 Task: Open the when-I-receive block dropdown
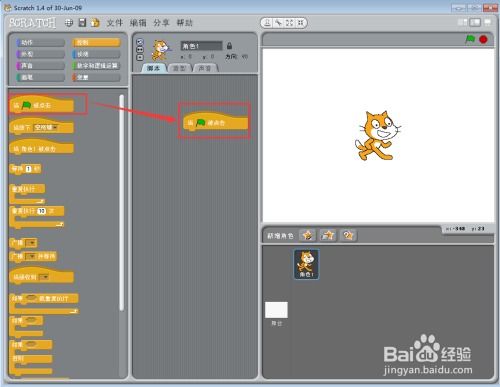44,277
